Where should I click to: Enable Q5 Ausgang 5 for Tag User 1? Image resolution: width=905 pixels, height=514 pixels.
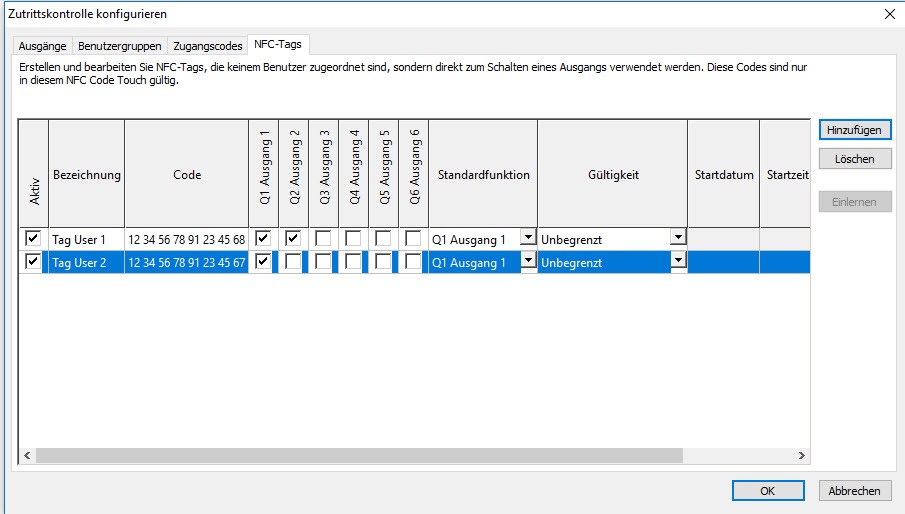[x=383, y=238]
